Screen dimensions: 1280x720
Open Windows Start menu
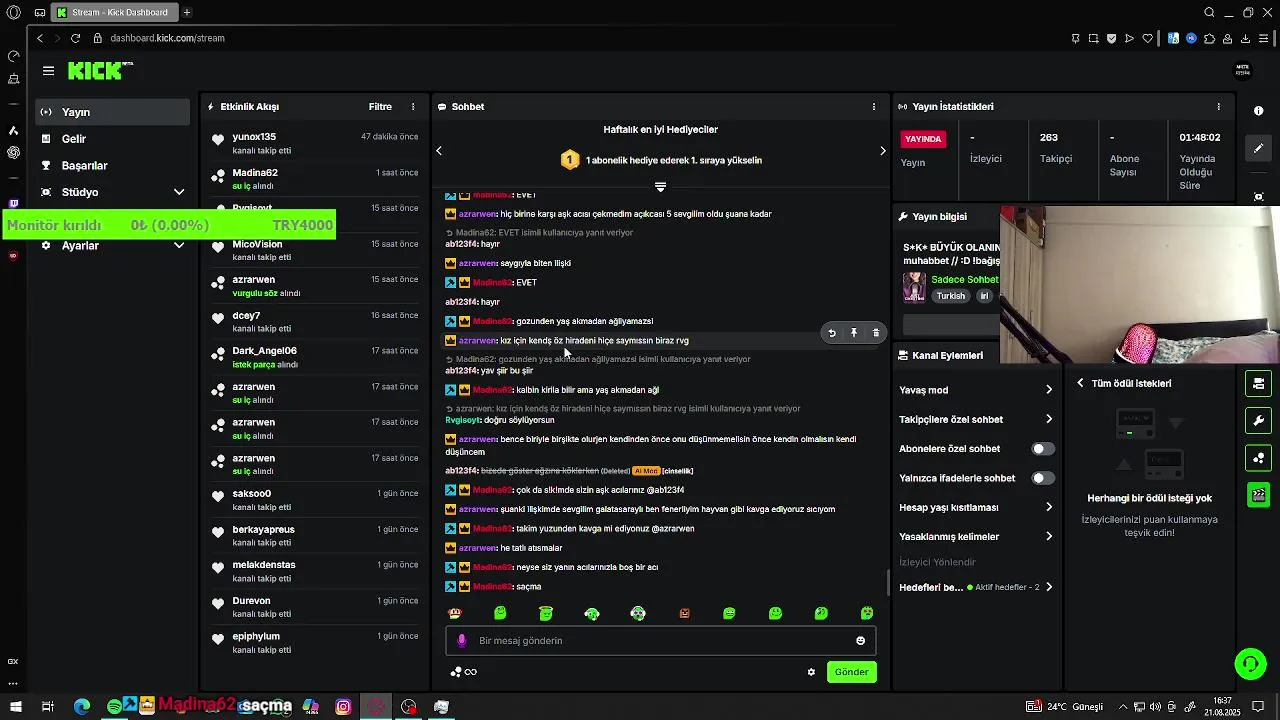[x=15, y=707]
